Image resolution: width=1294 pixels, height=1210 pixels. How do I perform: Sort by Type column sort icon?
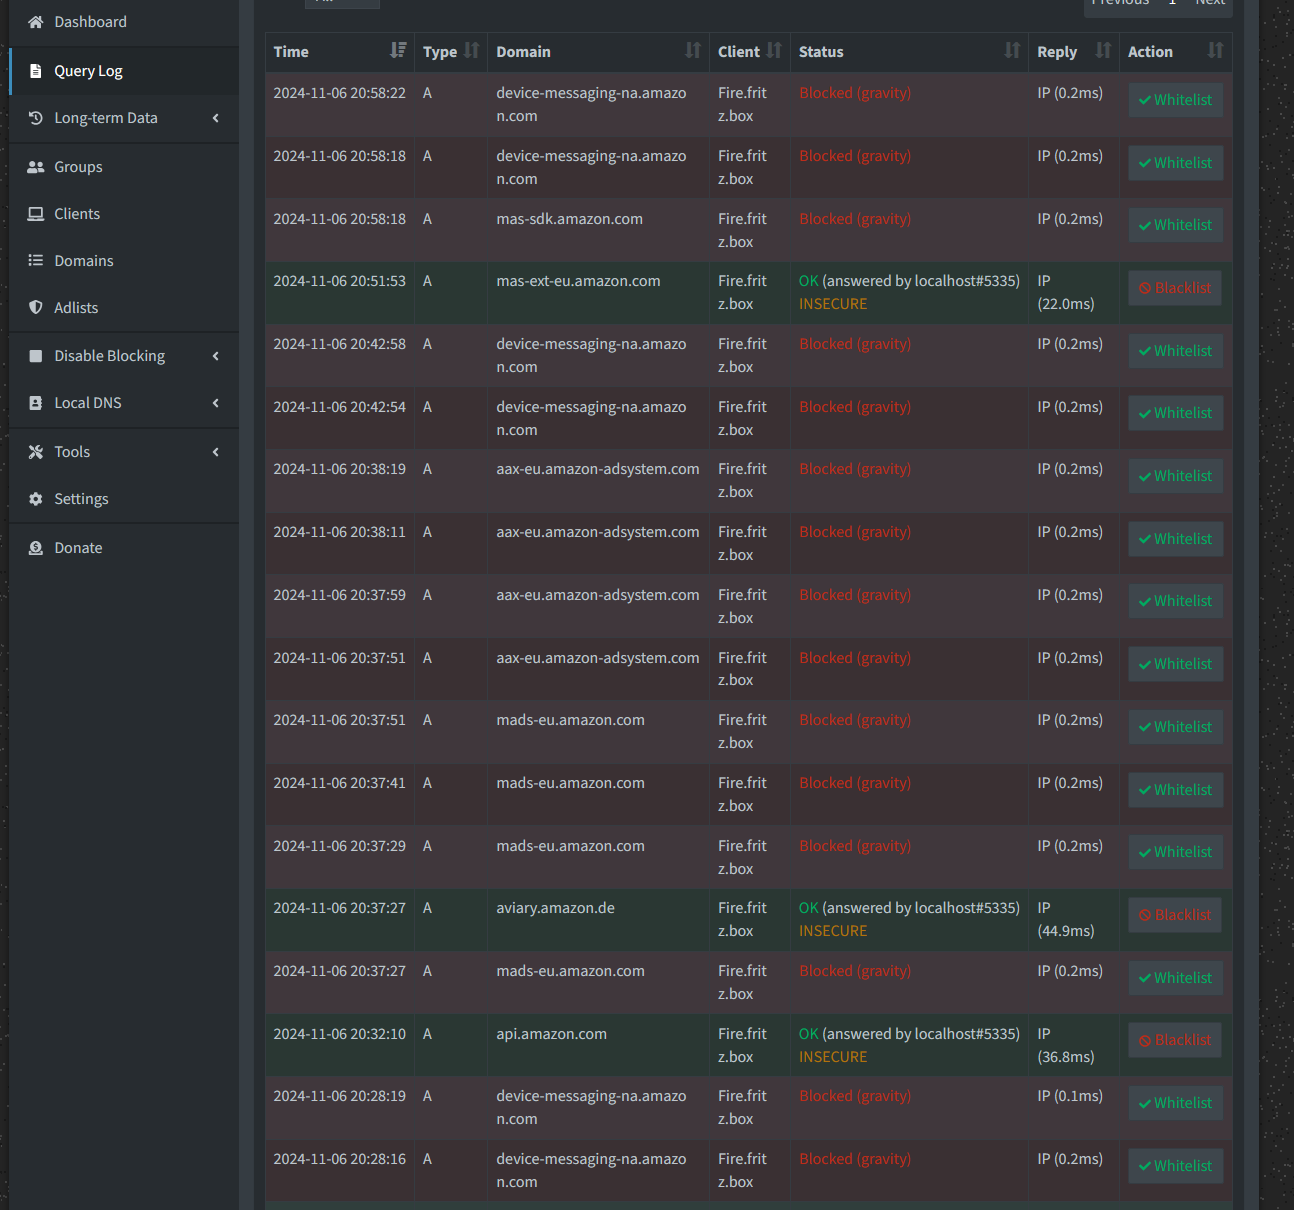(x=472, y=50)
